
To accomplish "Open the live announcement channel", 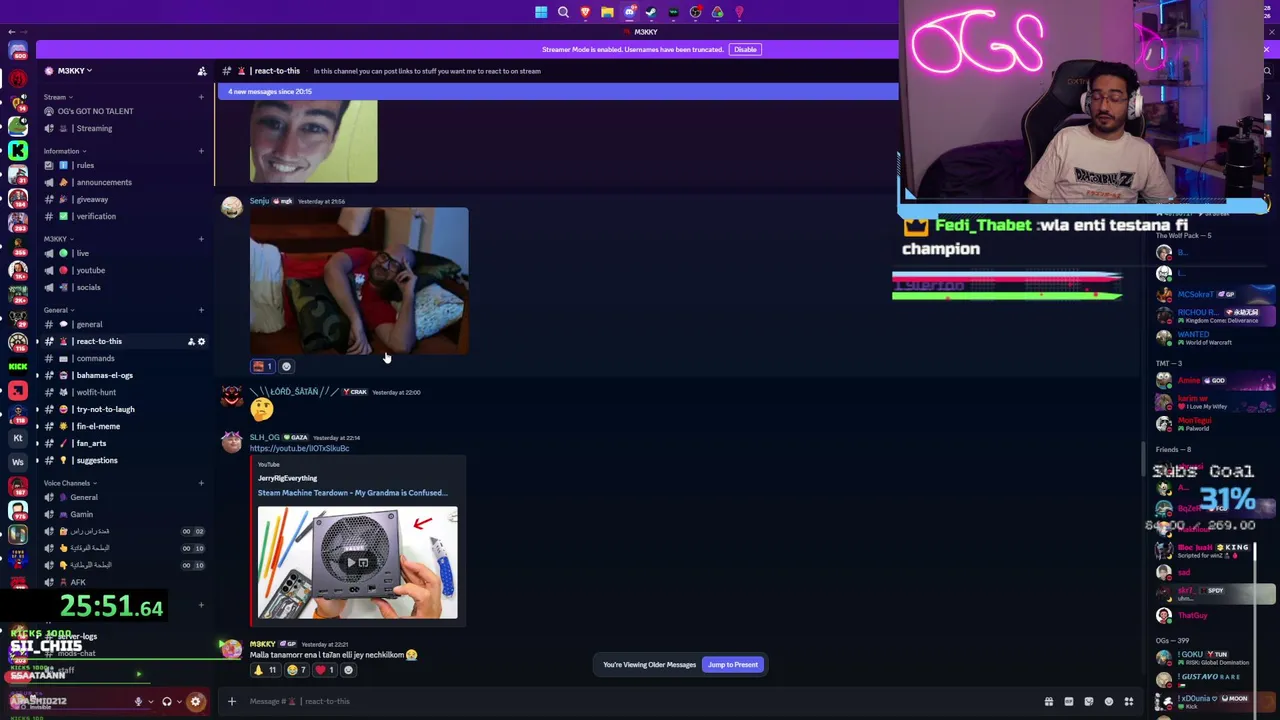I will point(125,253).
